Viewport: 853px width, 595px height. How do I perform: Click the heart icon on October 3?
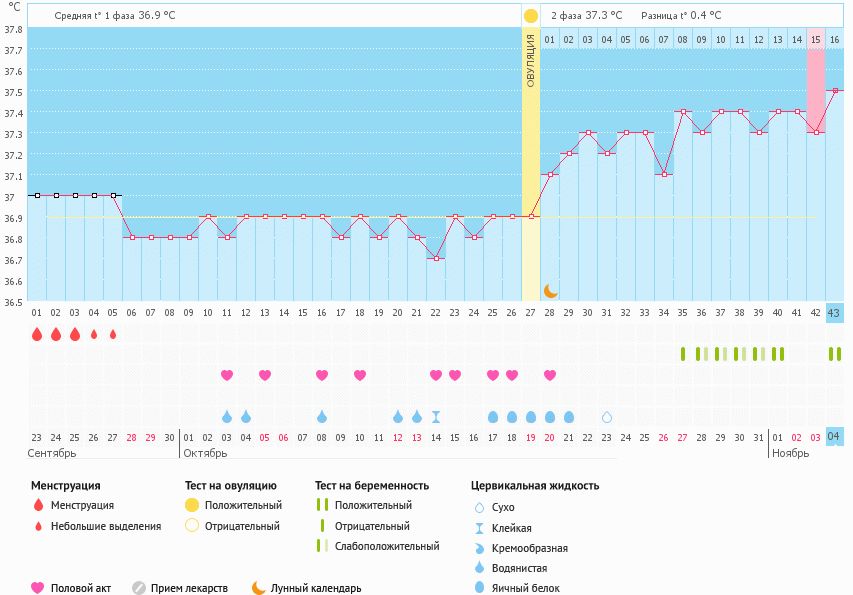click(x=227, y=375)
